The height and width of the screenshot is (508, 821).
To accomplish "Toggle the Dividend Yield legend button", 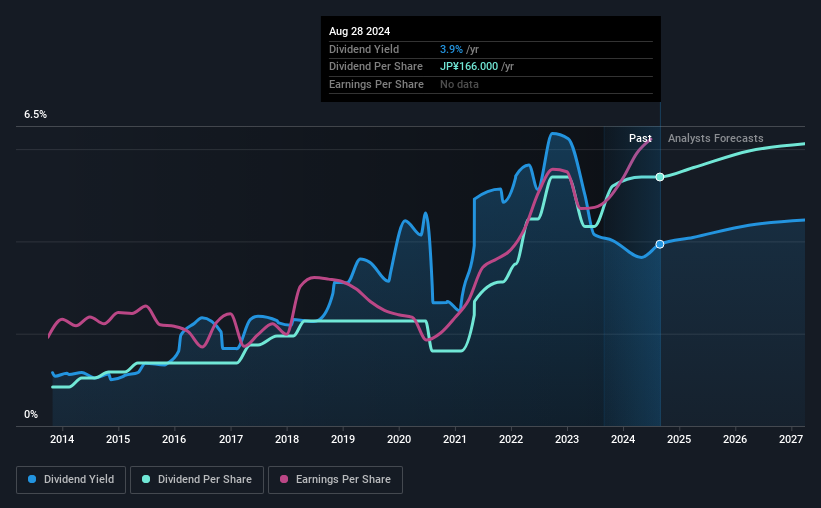I will pos(71,480).
